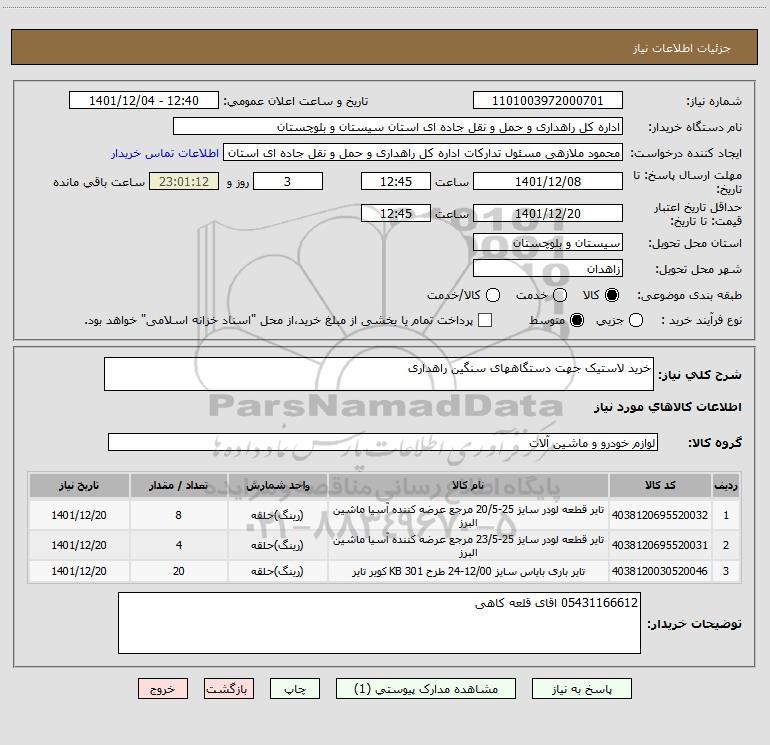Screen dimensions: 770x745
Task: Click the جزئیات اطلاعات نیاز header title
Action: click(x=681, y=48)
